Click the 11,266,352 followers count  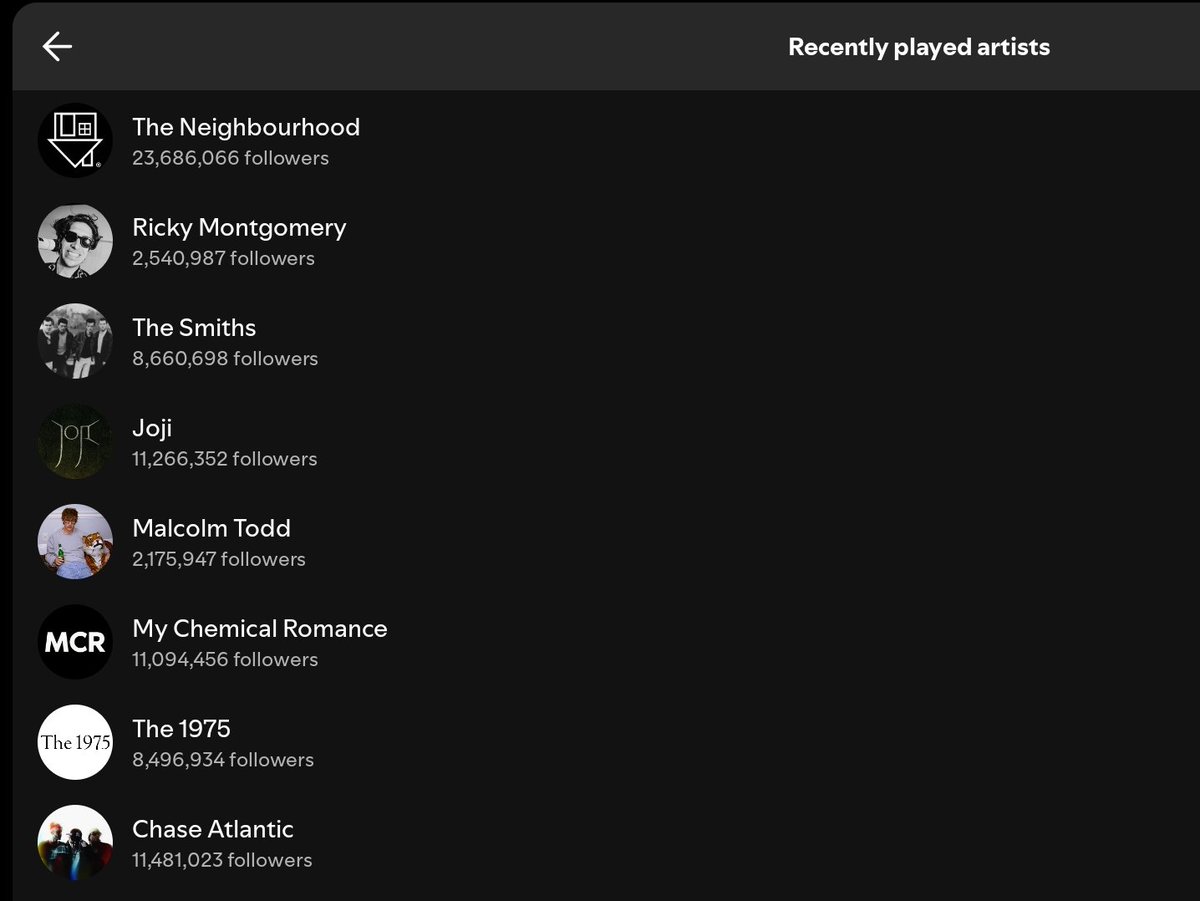pyautogui.click(x=224, y=459)
